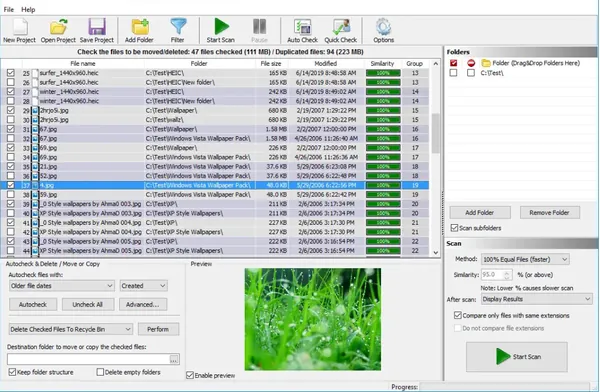Open the File menu
The image size is (600, 392).
click(8, 9)
